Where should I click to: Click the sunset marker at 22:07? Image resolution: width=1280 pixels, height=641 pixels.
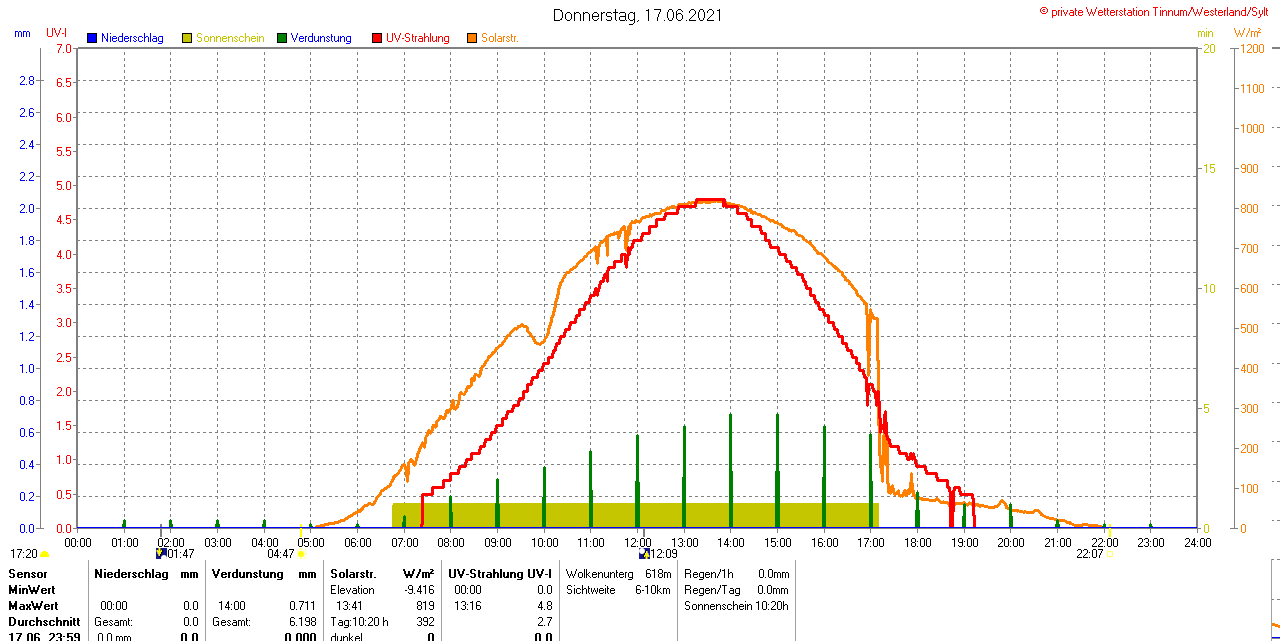tap(1110, 553)
